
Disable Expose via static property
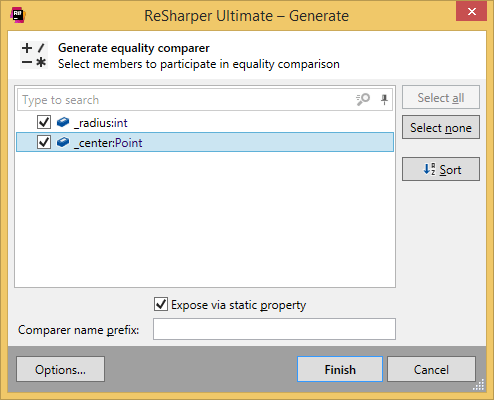click(x=161, y=304)
